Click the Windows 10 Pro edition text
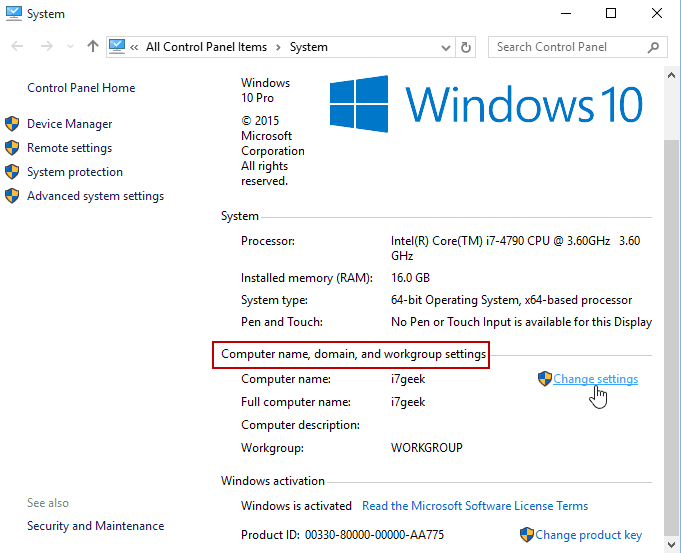The image size is (681, 553). [x=265, y=90]
